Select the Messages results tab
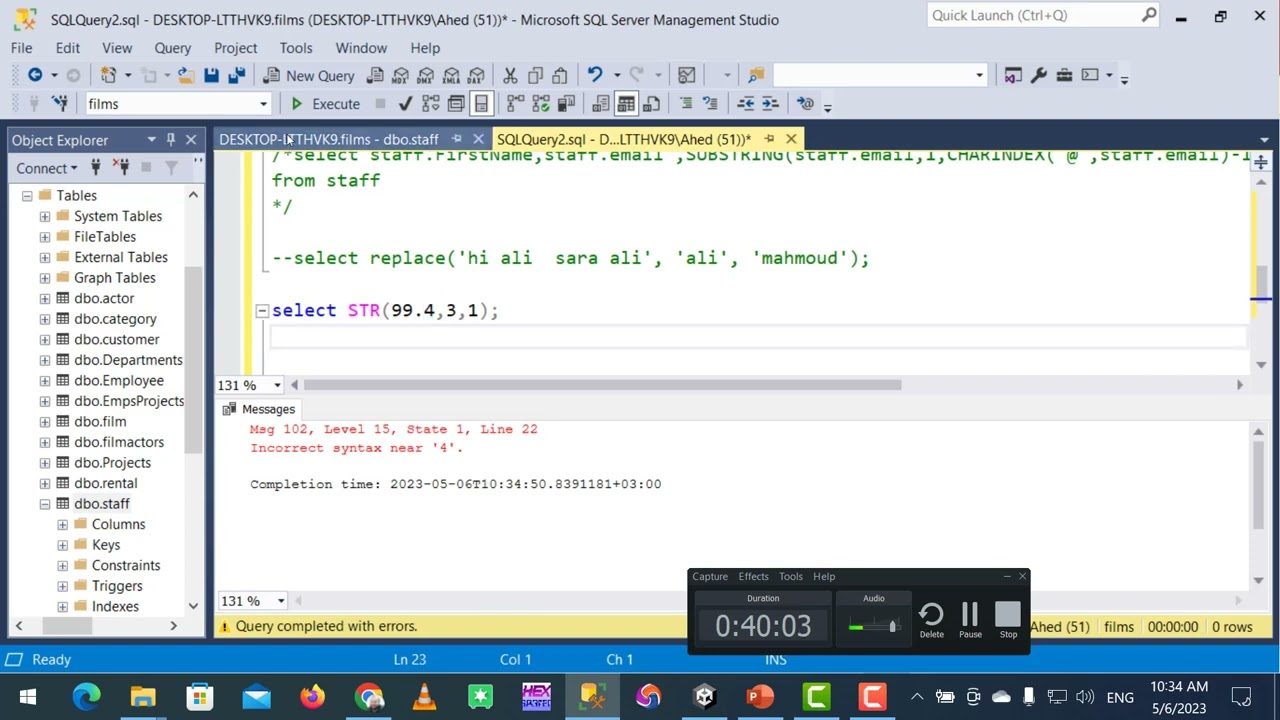 tap(259, 409)
